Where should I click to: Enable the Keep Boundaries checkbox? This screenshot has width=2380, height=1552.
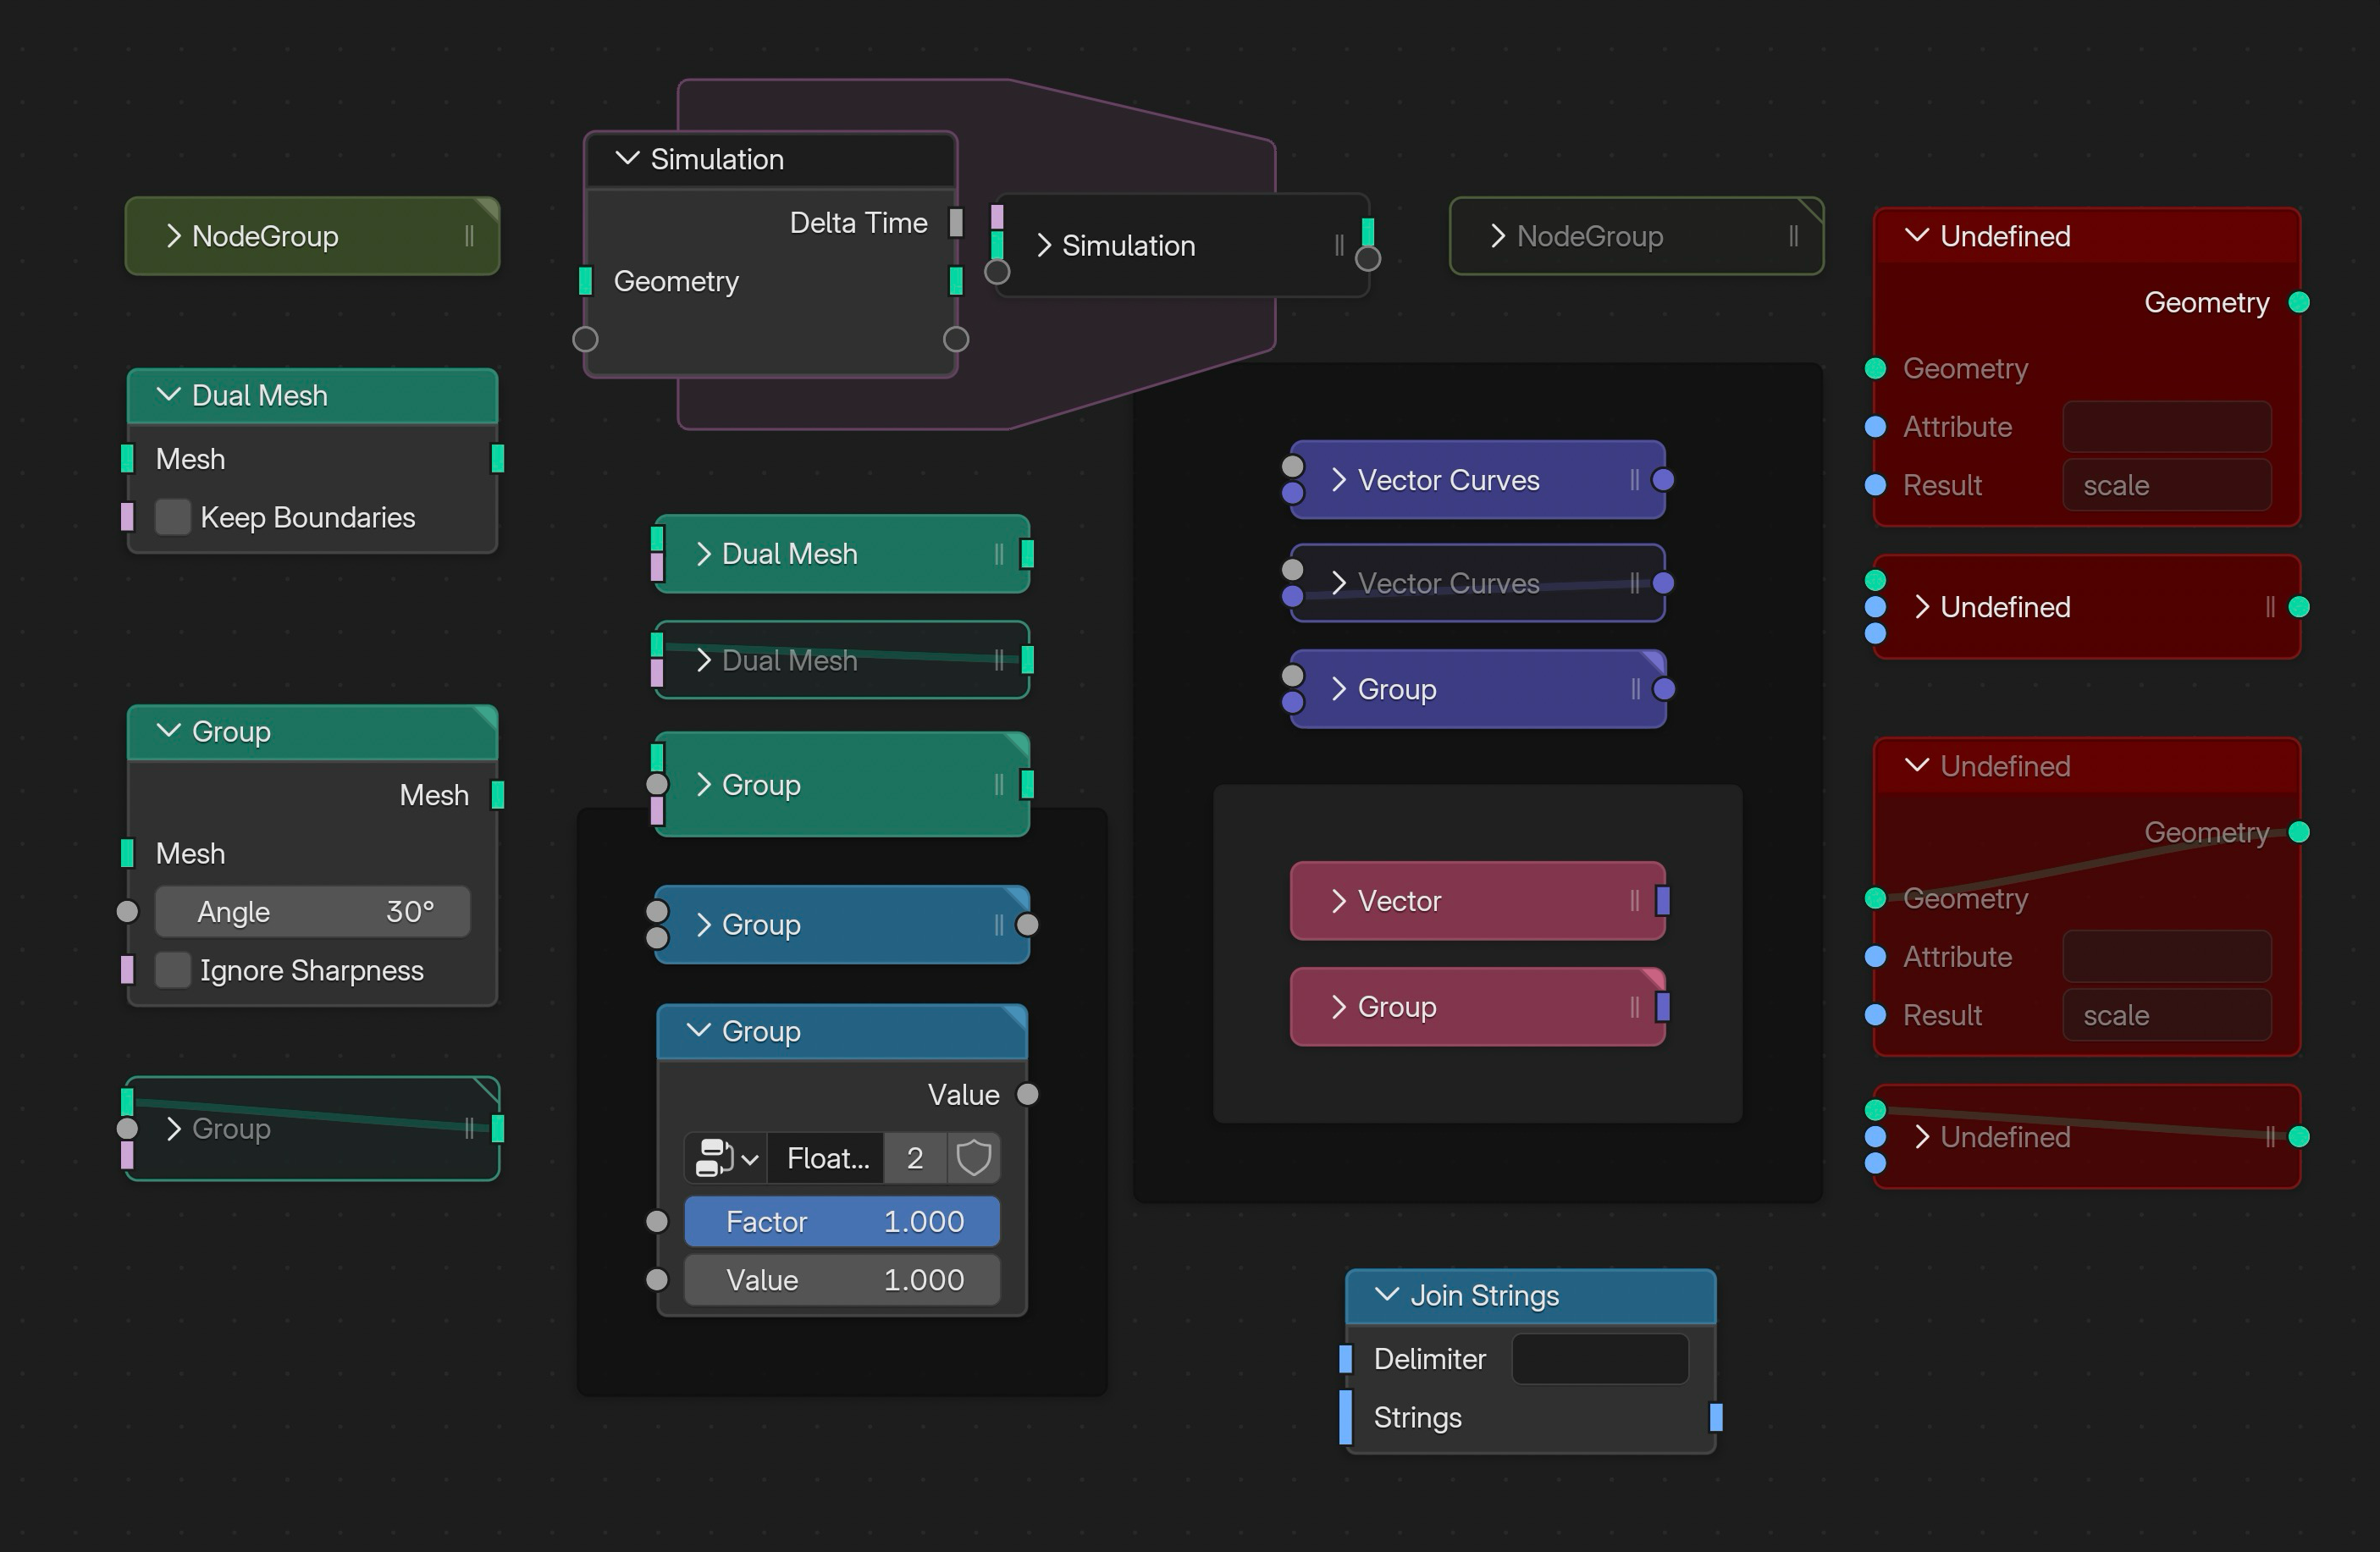pyautogui.click(x=173, y=517)
